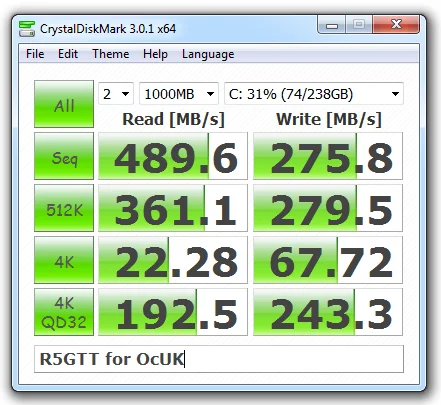Image resolution: width=441 pixels, height=405 pixels.
Task: Select the 4K QD32 read result 192.5
Action: [x=173, y=312]
